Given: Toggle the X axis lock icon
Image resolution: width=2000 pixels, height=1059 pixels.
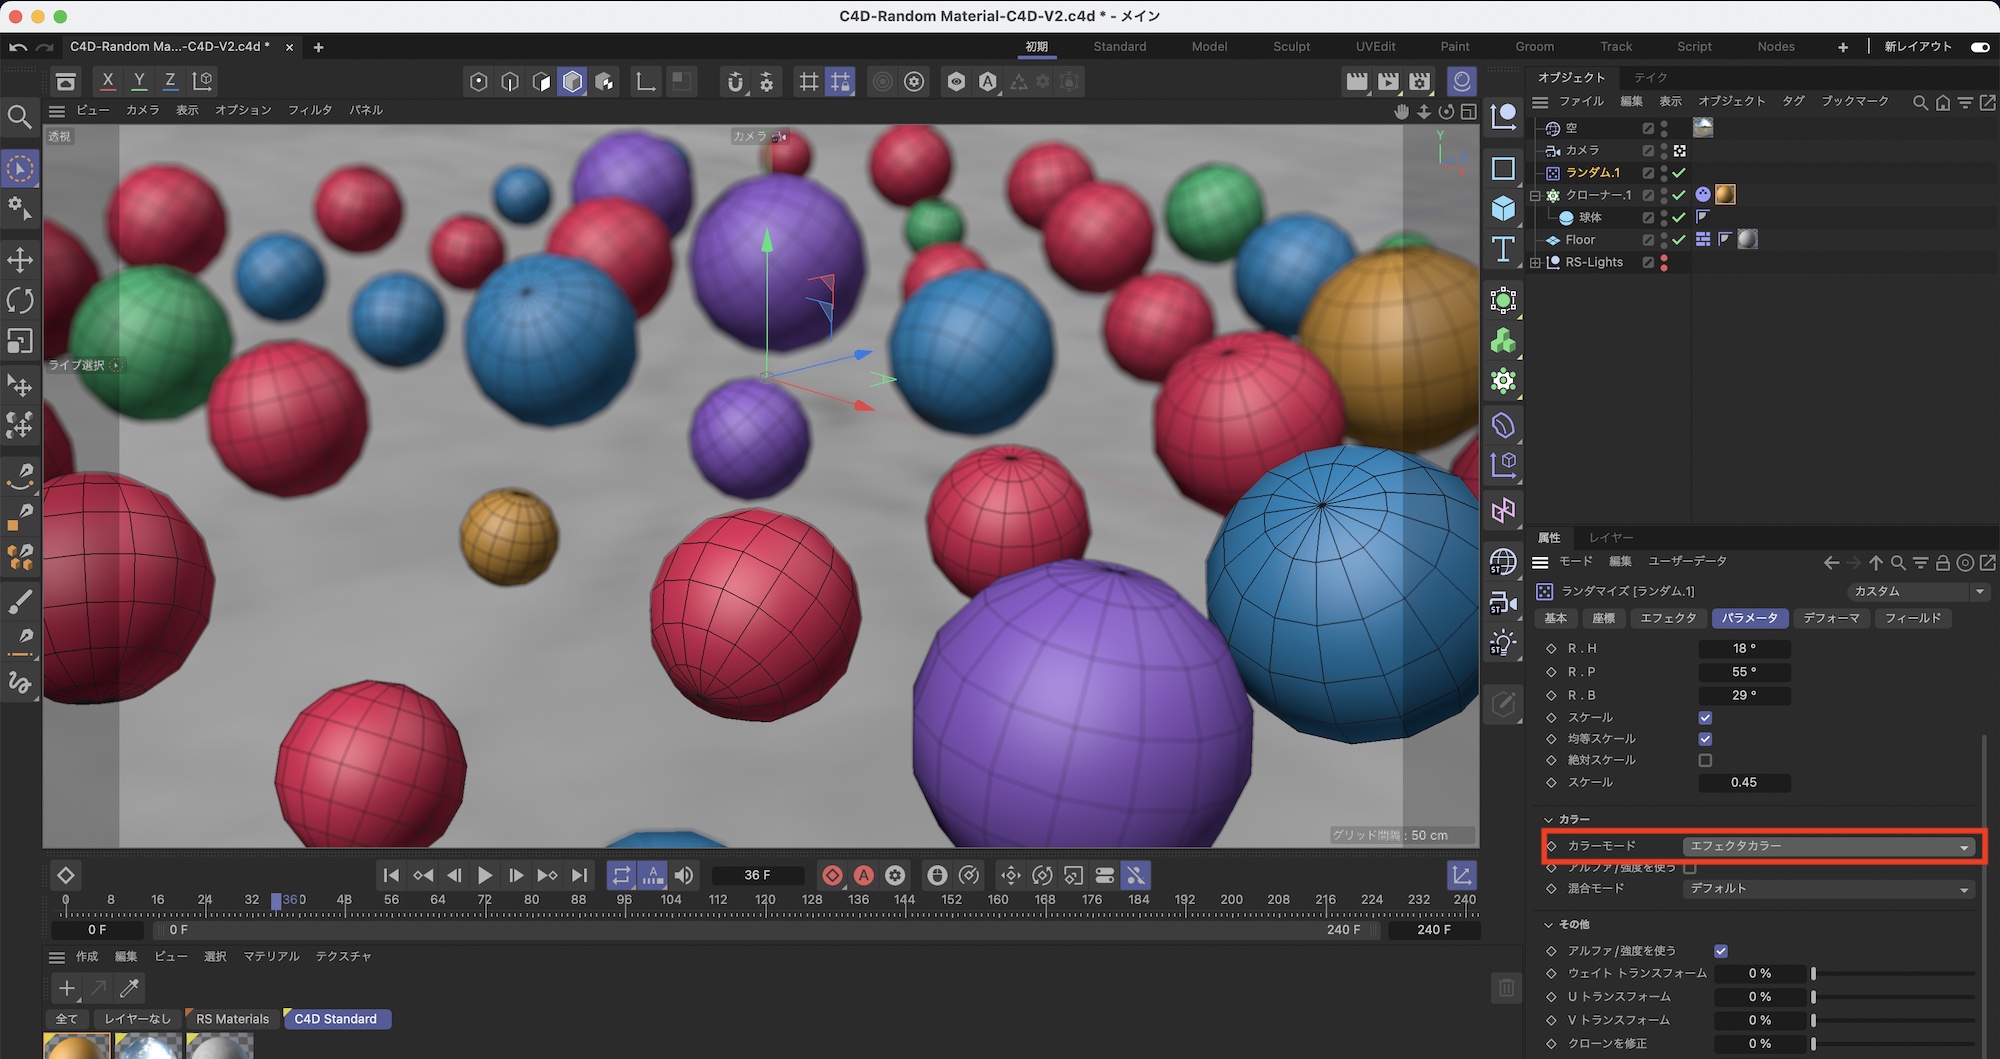Looking at the screenshot, I should [x=108, y=81].
